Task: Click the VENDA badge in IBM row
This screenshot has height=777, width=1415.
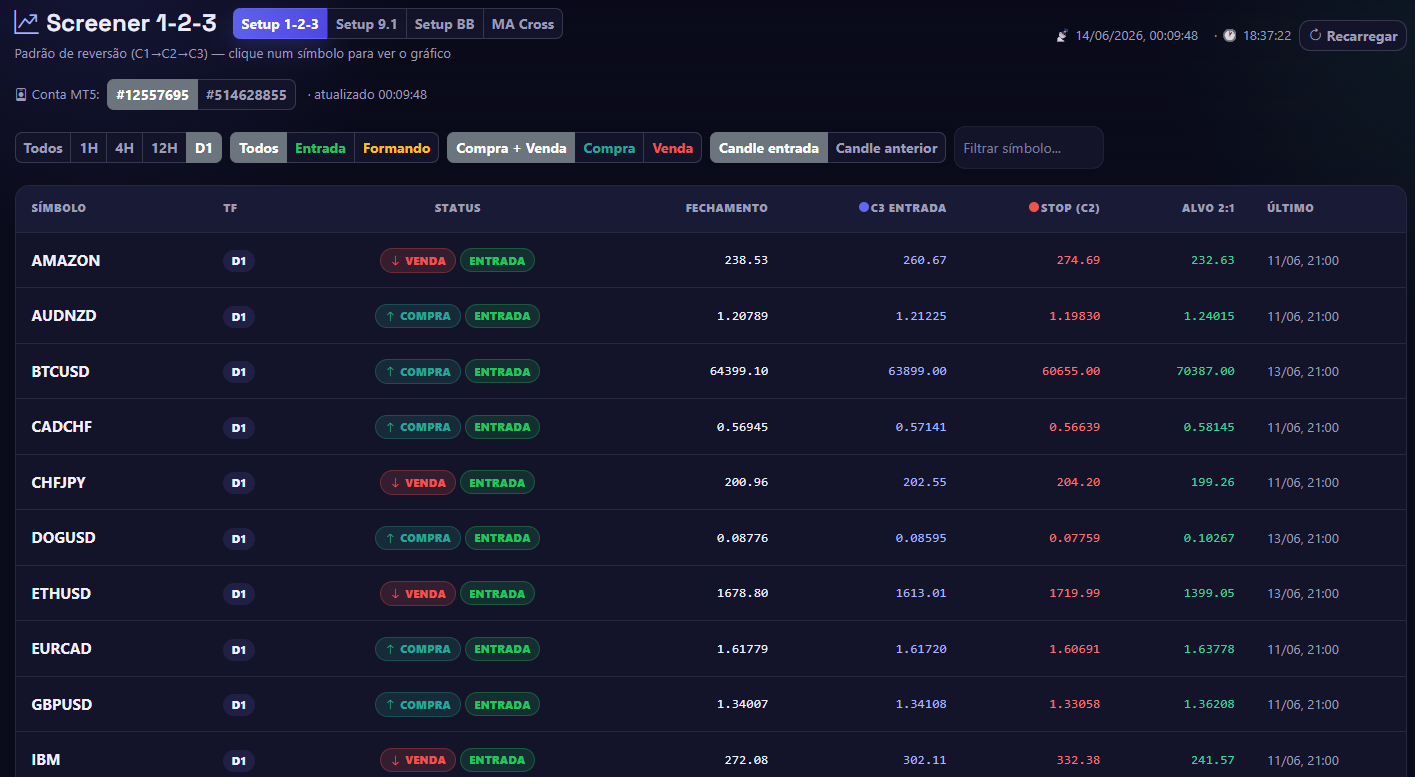Action: tap(418, 760)
